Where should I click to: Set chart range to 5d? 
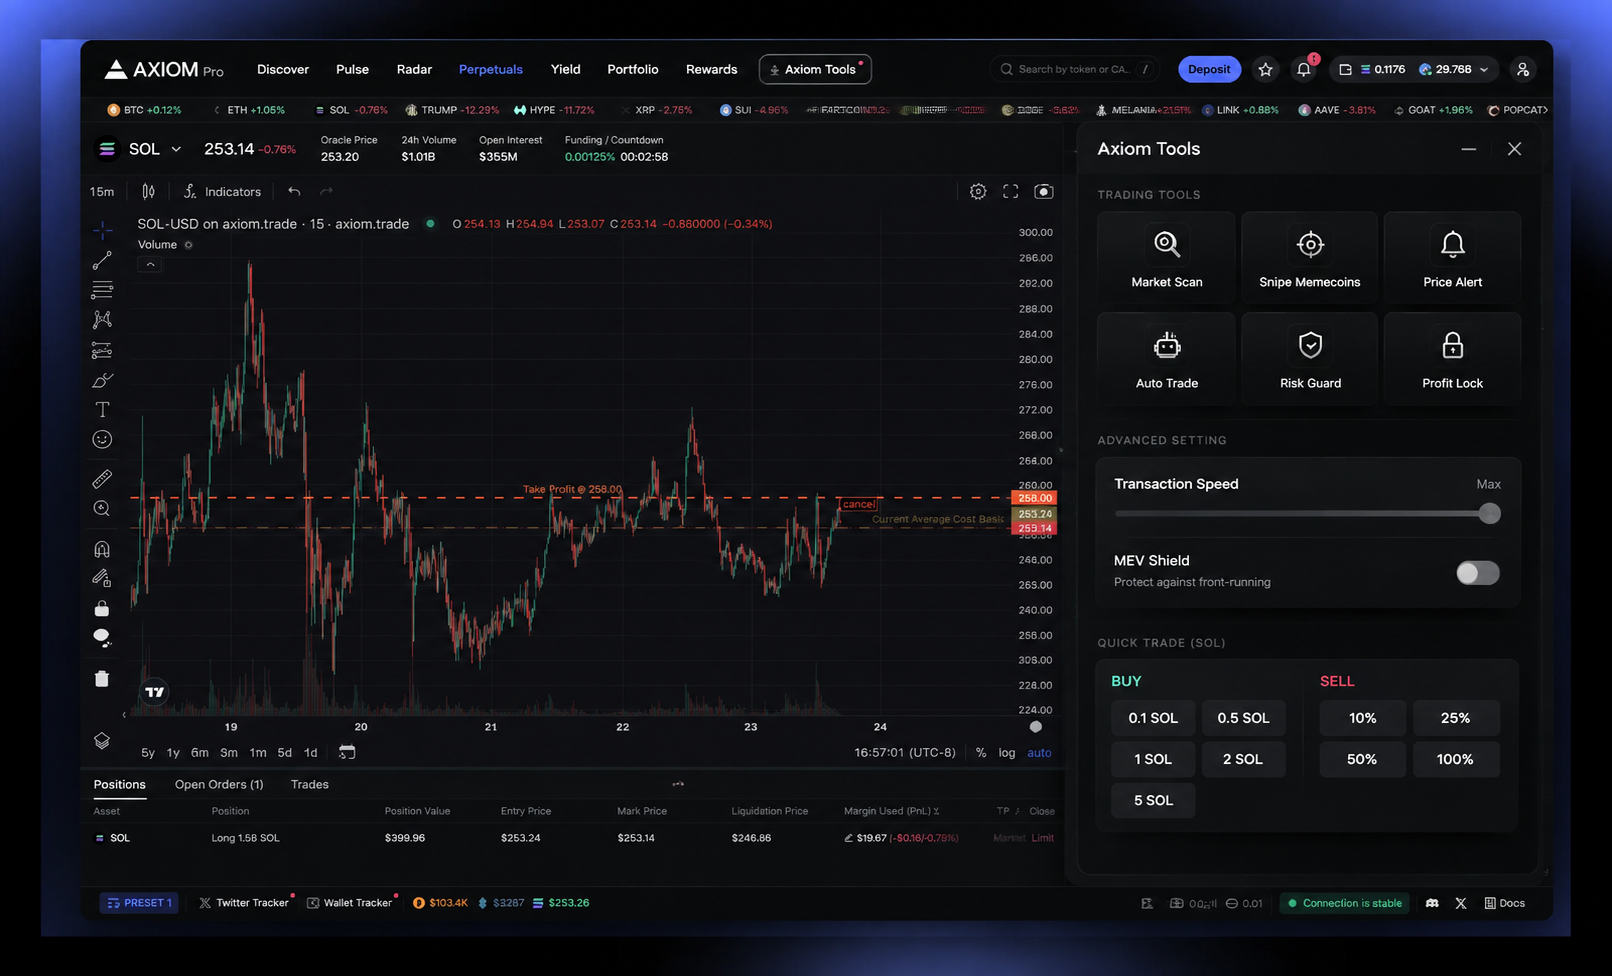coord(285,753)
